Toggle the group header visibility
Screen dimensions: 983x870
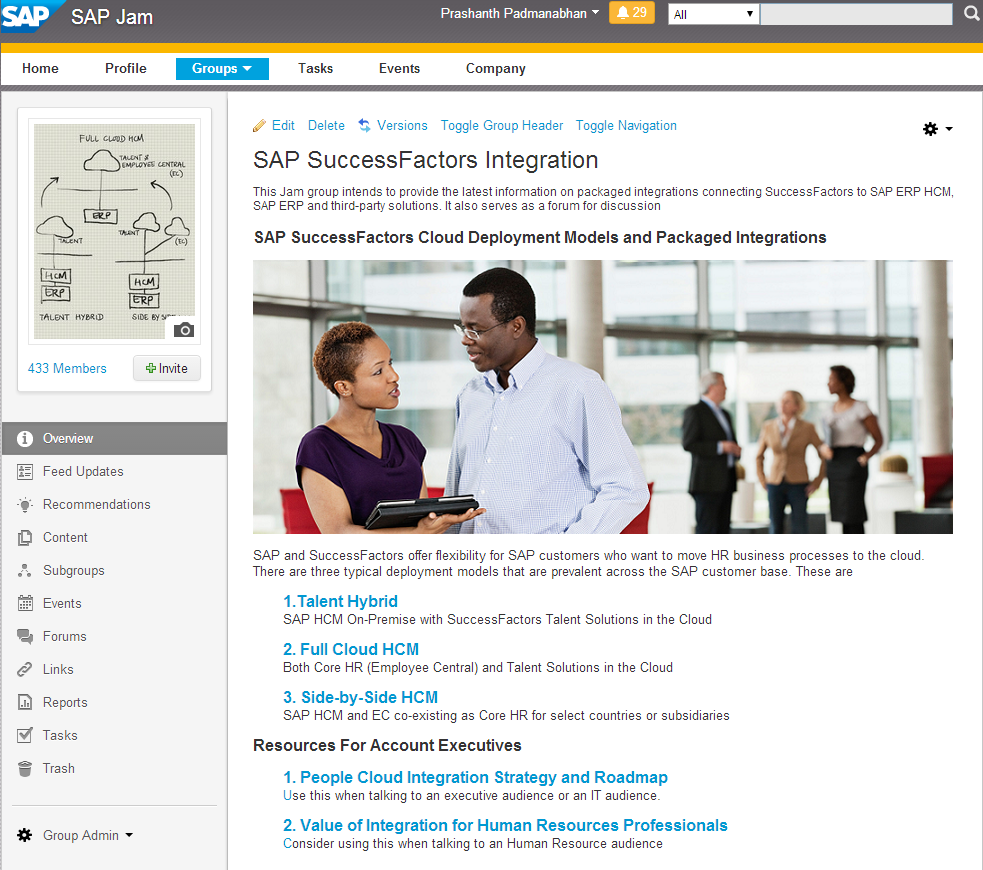tap(501, 126)
